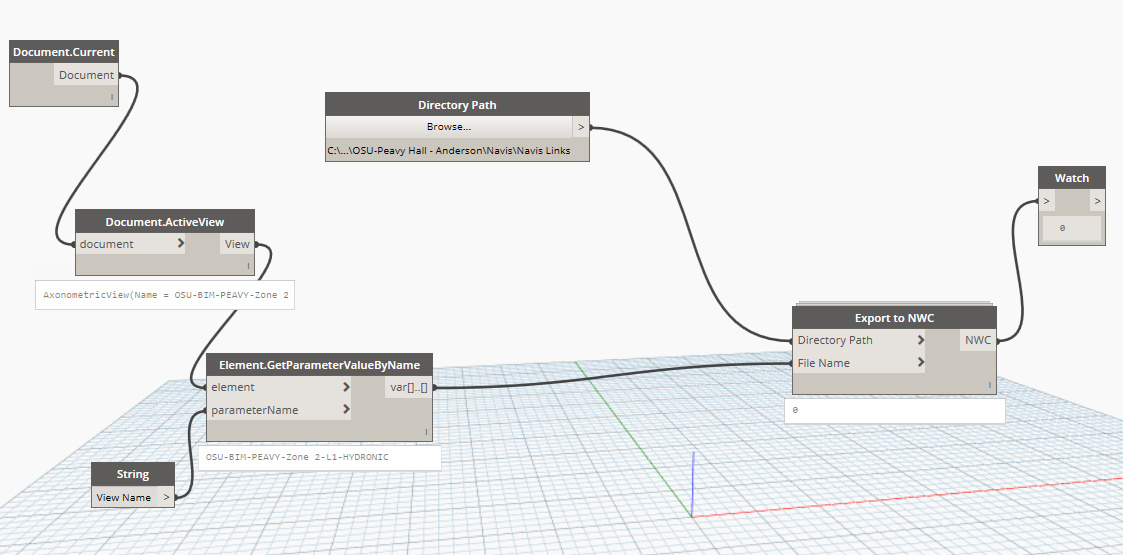Image resolution: width=1123 pixels, height=555 pixels.
Task: Edit the View Name string input field
Action: (x=124, y=497)
